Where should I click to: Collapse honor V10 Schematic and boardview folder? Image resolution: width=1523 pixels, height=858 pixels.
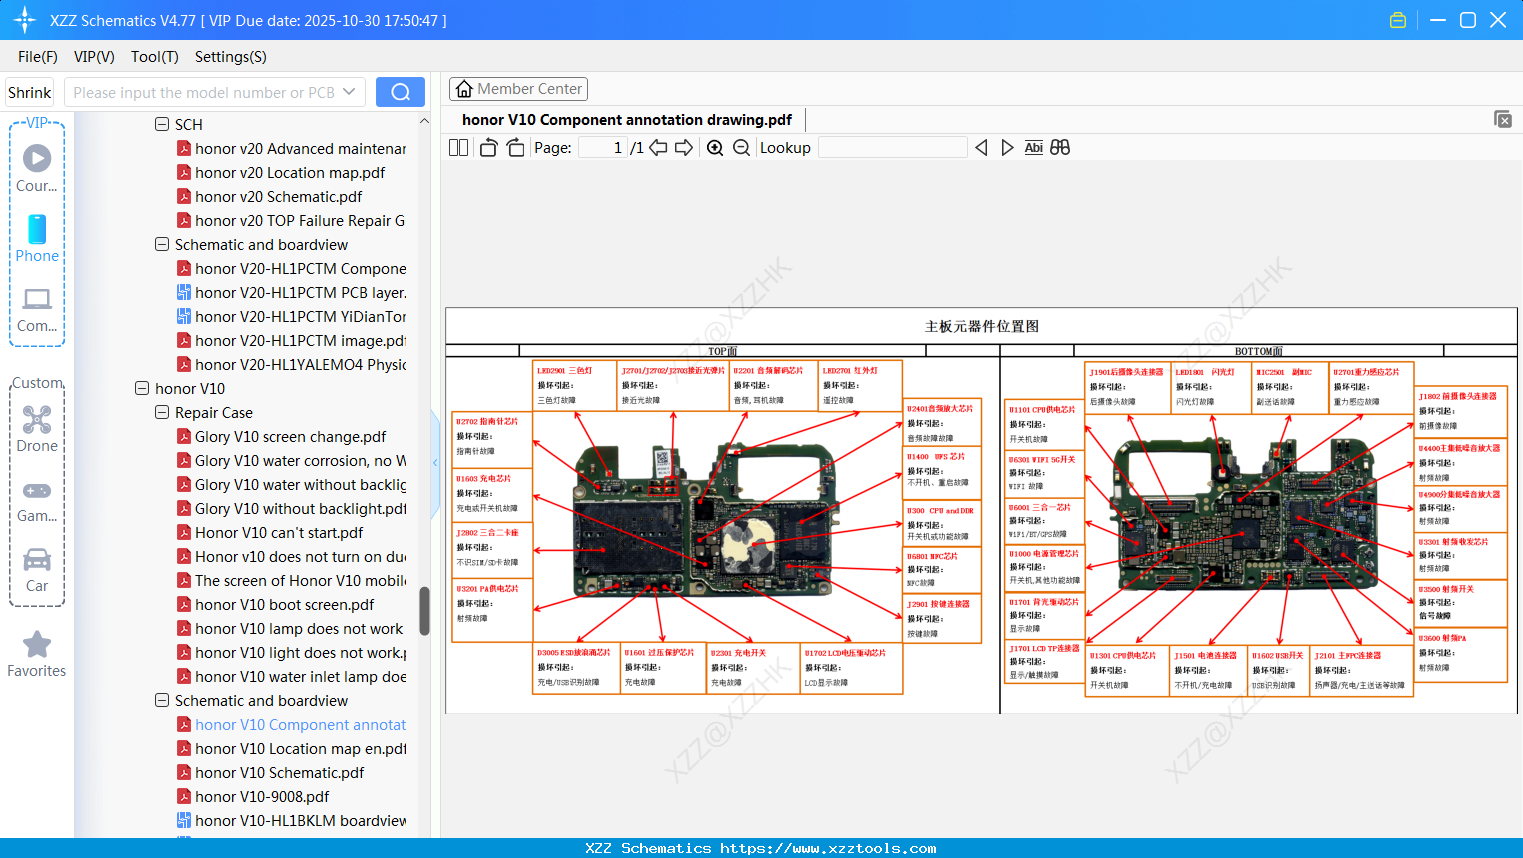tap(162, 700)
